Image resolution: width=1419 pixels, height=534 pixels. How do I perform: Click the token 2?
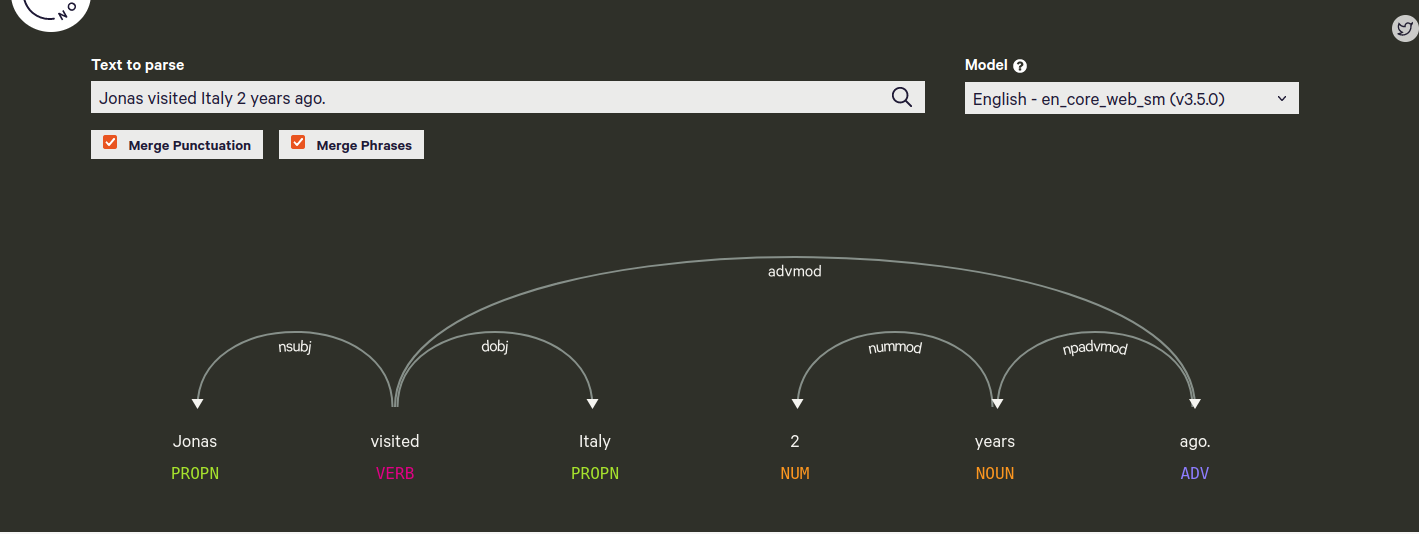pos(795,441)
